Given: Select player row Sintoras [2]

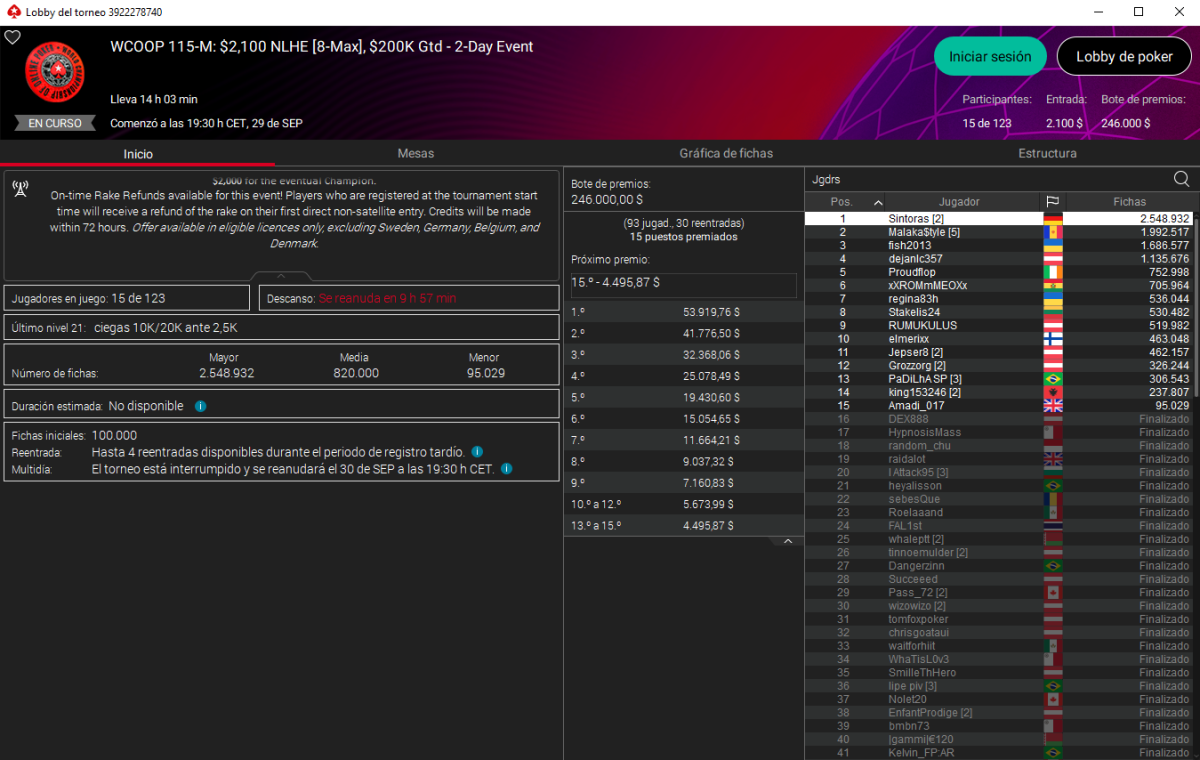Looking at the screenshot, I should [x=999, y=218].
